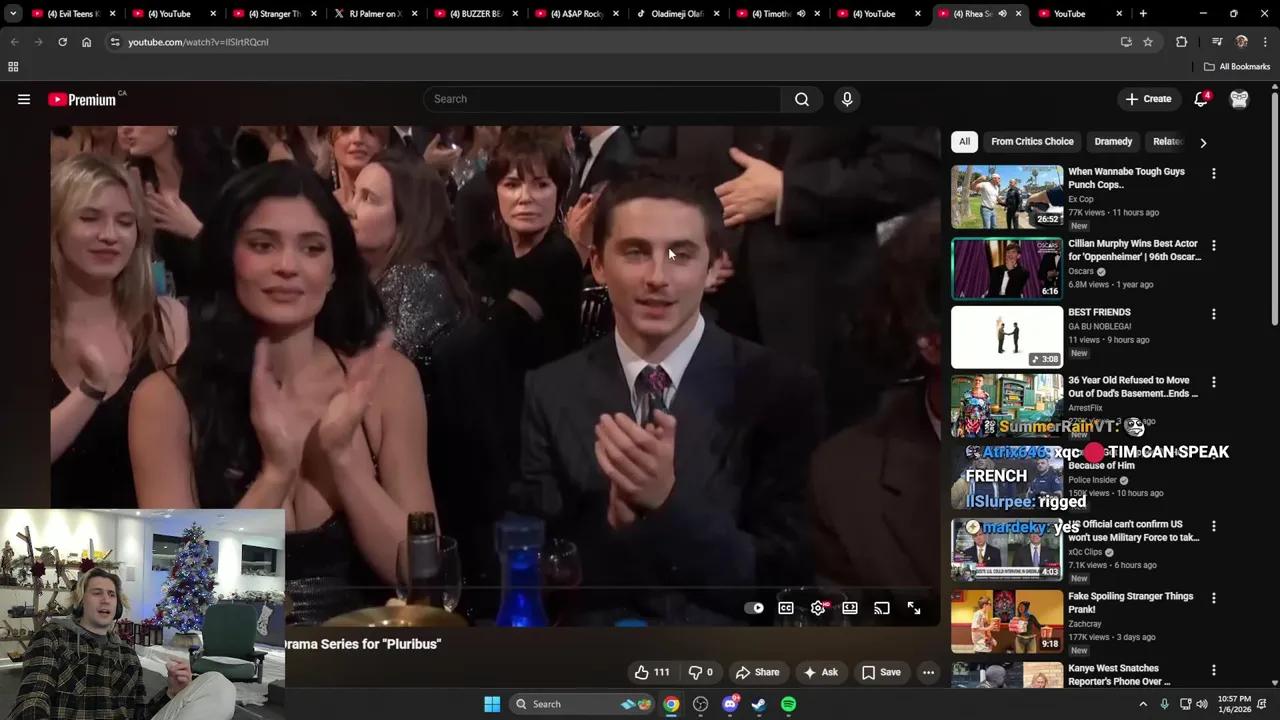Select the Dramedy chip
This screenshot has height=720, width=1280.
click(1113, 142)
